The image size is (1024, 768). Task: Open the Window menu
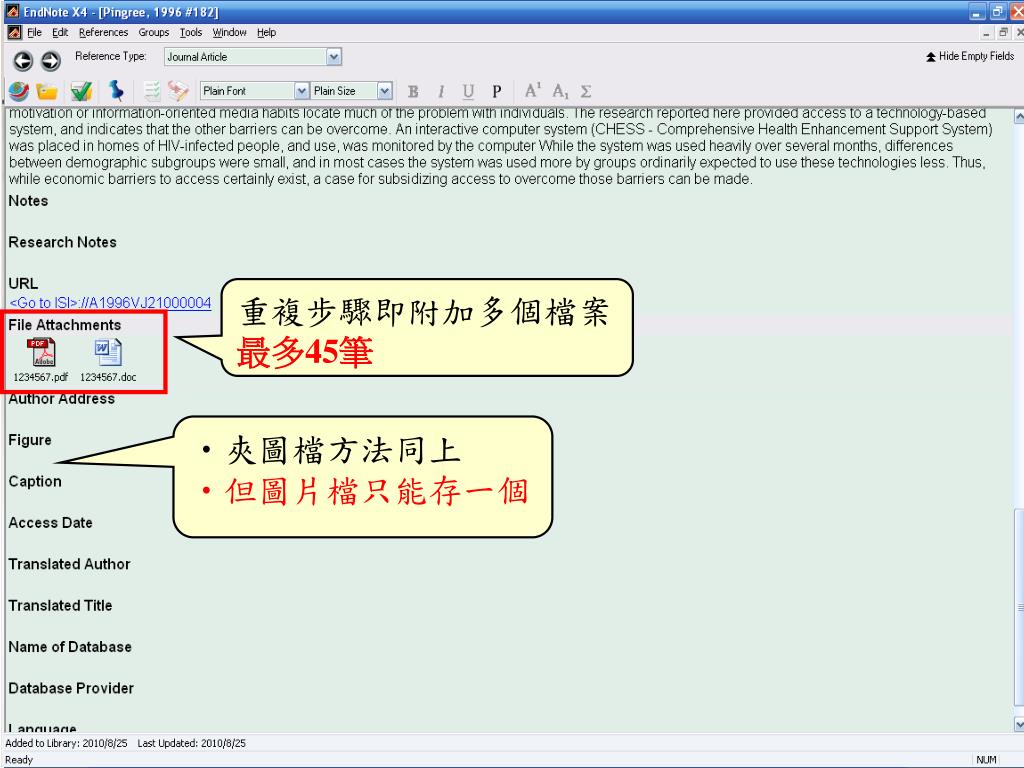[229, 32]
